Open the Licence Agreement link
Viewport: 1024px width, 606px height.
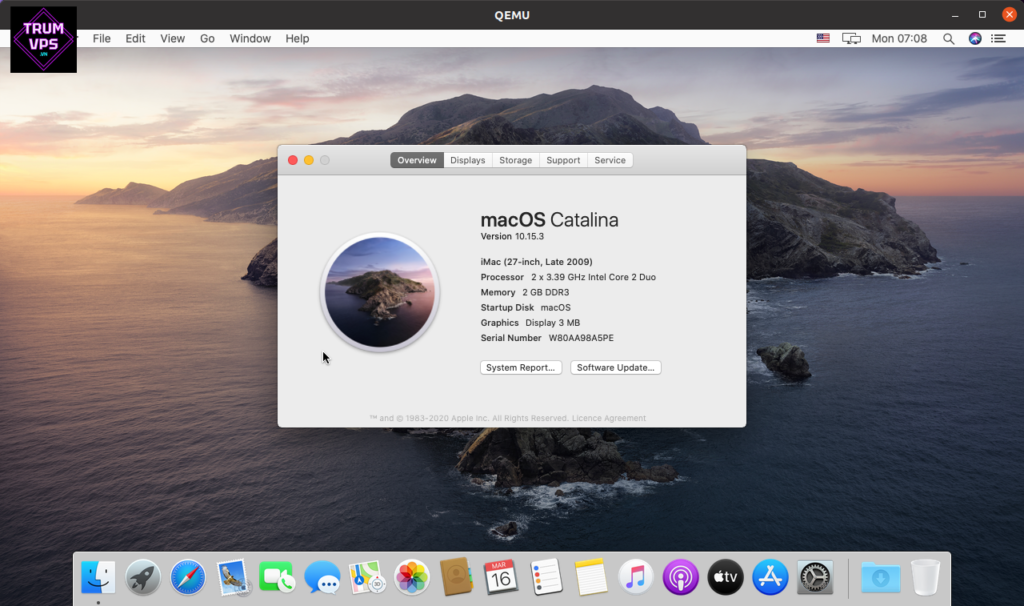click(x=608, y=418)
